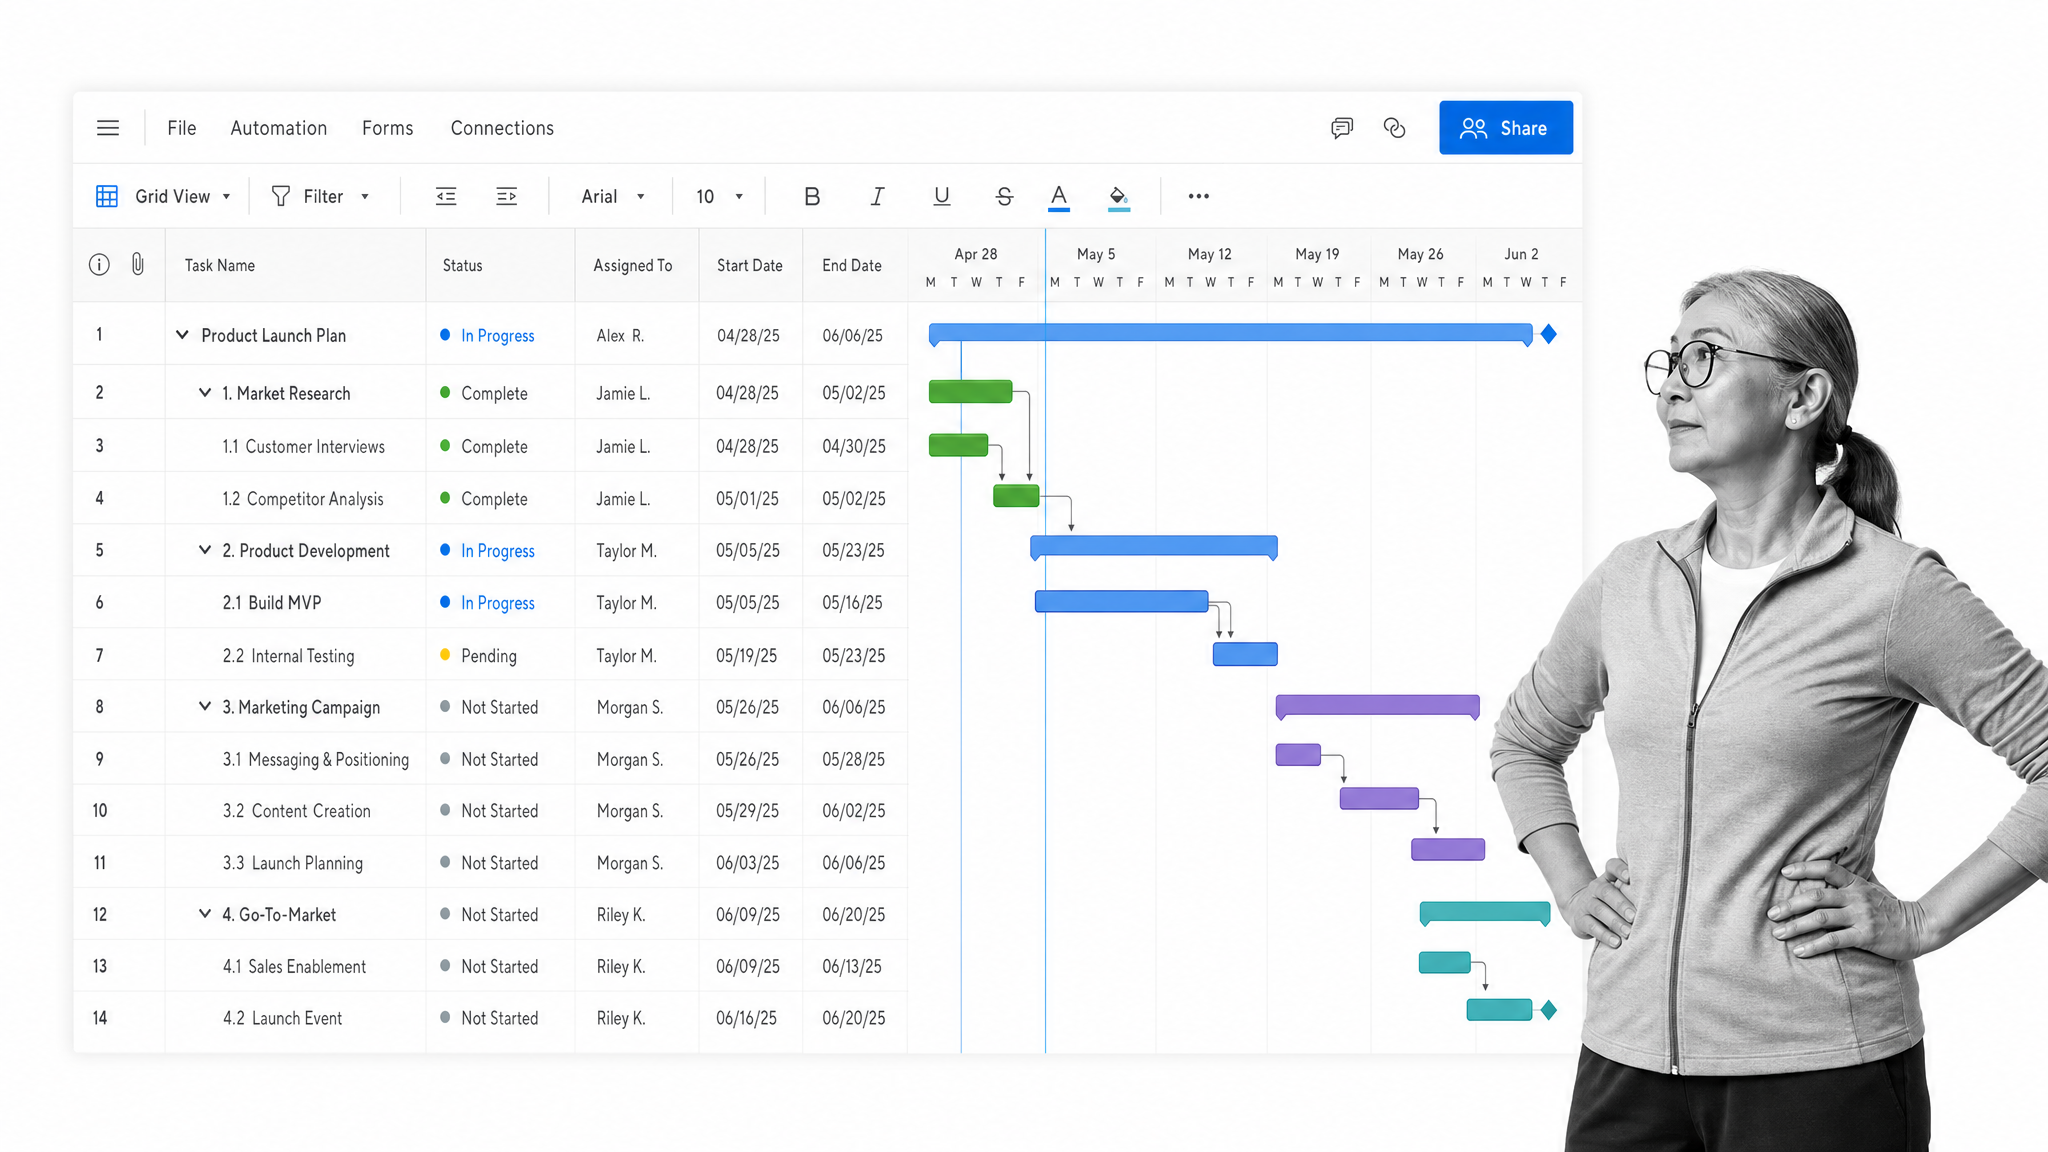Select the Customer Interviews green Gantt bar
The width and height of the screenshot is (2048, 1152).
[958, 445]
